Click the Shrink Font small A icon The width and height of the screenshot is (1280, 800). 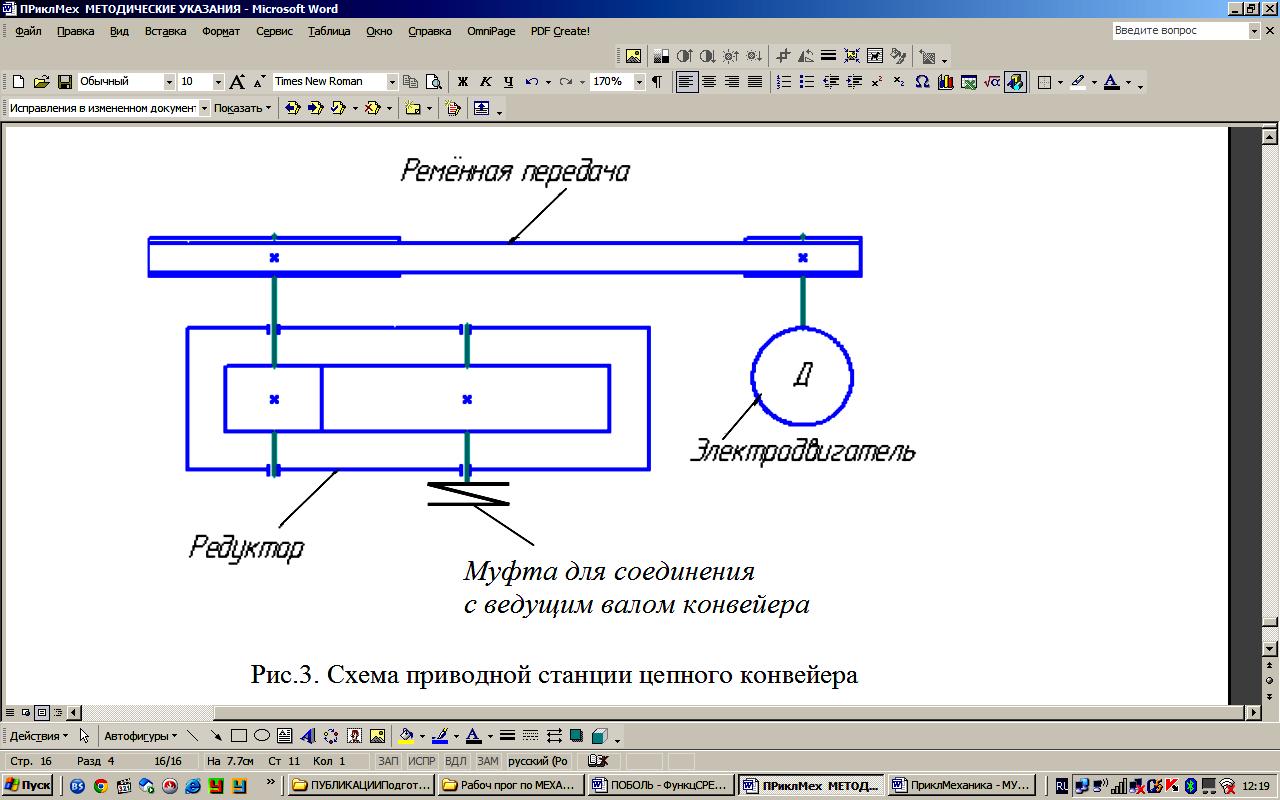coord(259,82)
